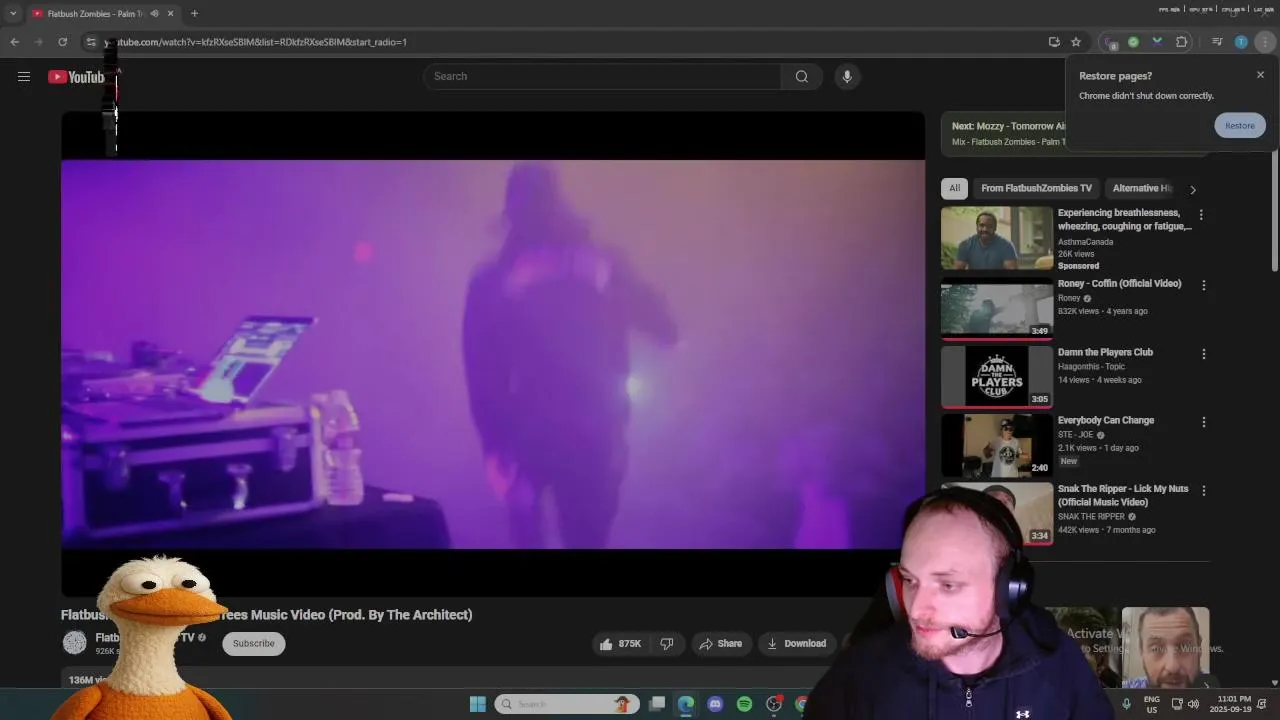Open the media controls icon in the Chrome toolbar
1280x720 pixels.
[1217, 42]
